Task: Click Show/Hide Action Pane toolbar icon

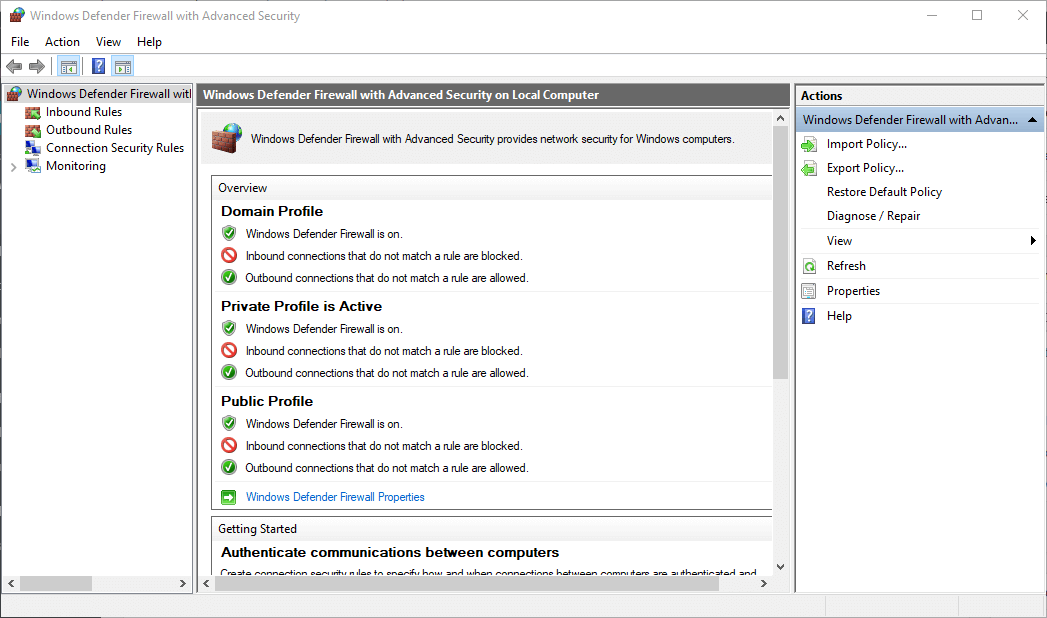Action: (x=123, y=67)
